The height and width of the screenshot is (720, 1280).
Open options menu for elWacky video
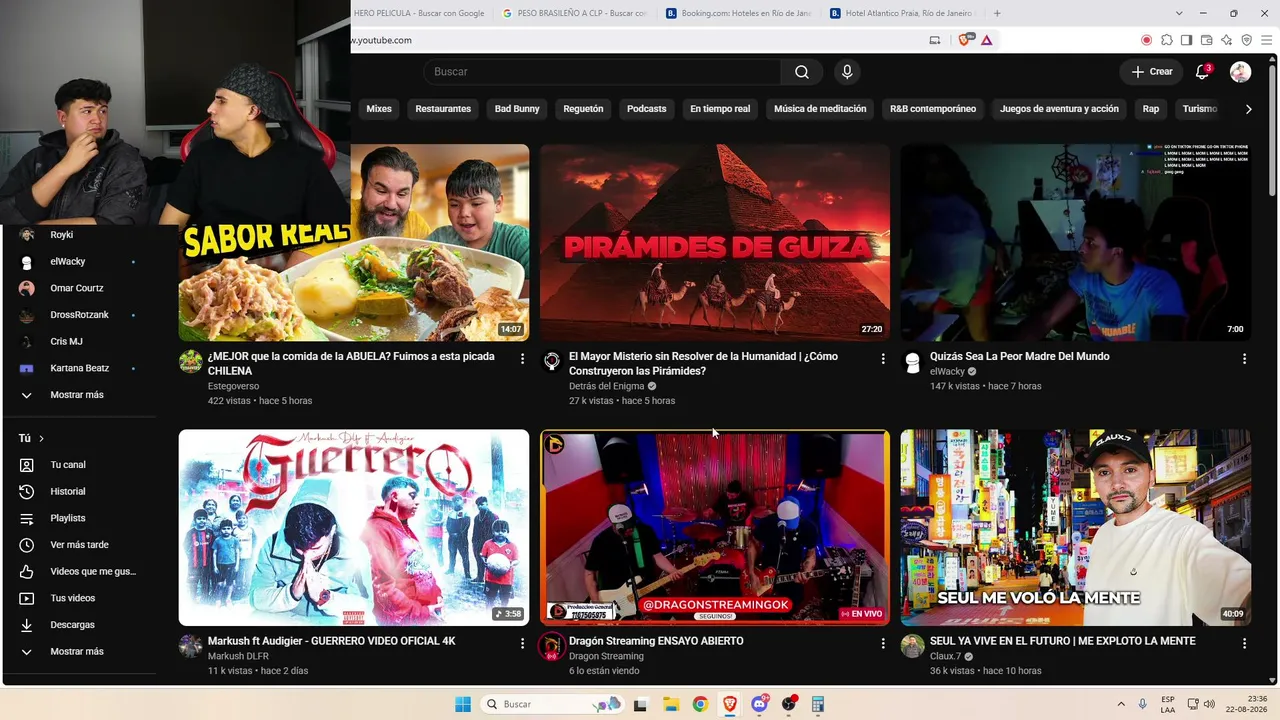click(1244, 358)
